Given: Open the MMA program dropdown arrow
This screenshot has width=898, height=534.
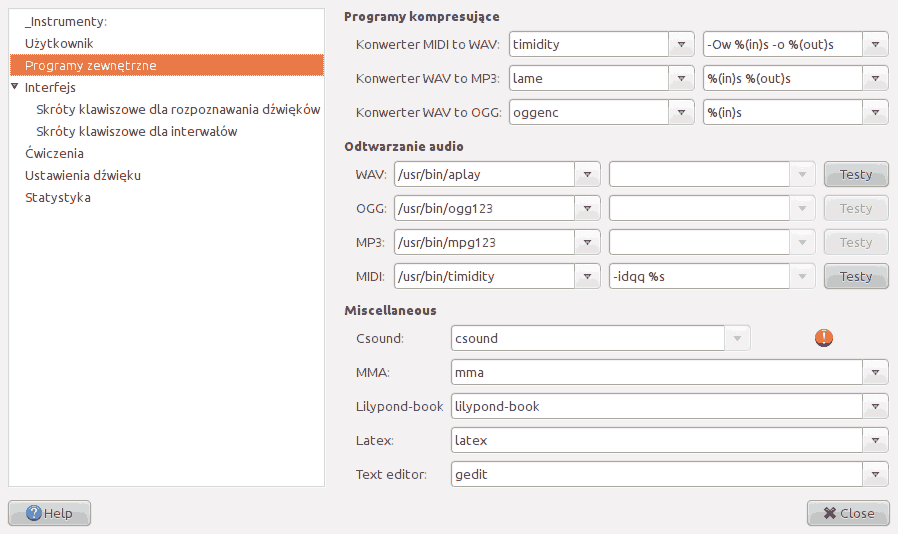Looking at the screenshot, I should click(x=876, y=372).
